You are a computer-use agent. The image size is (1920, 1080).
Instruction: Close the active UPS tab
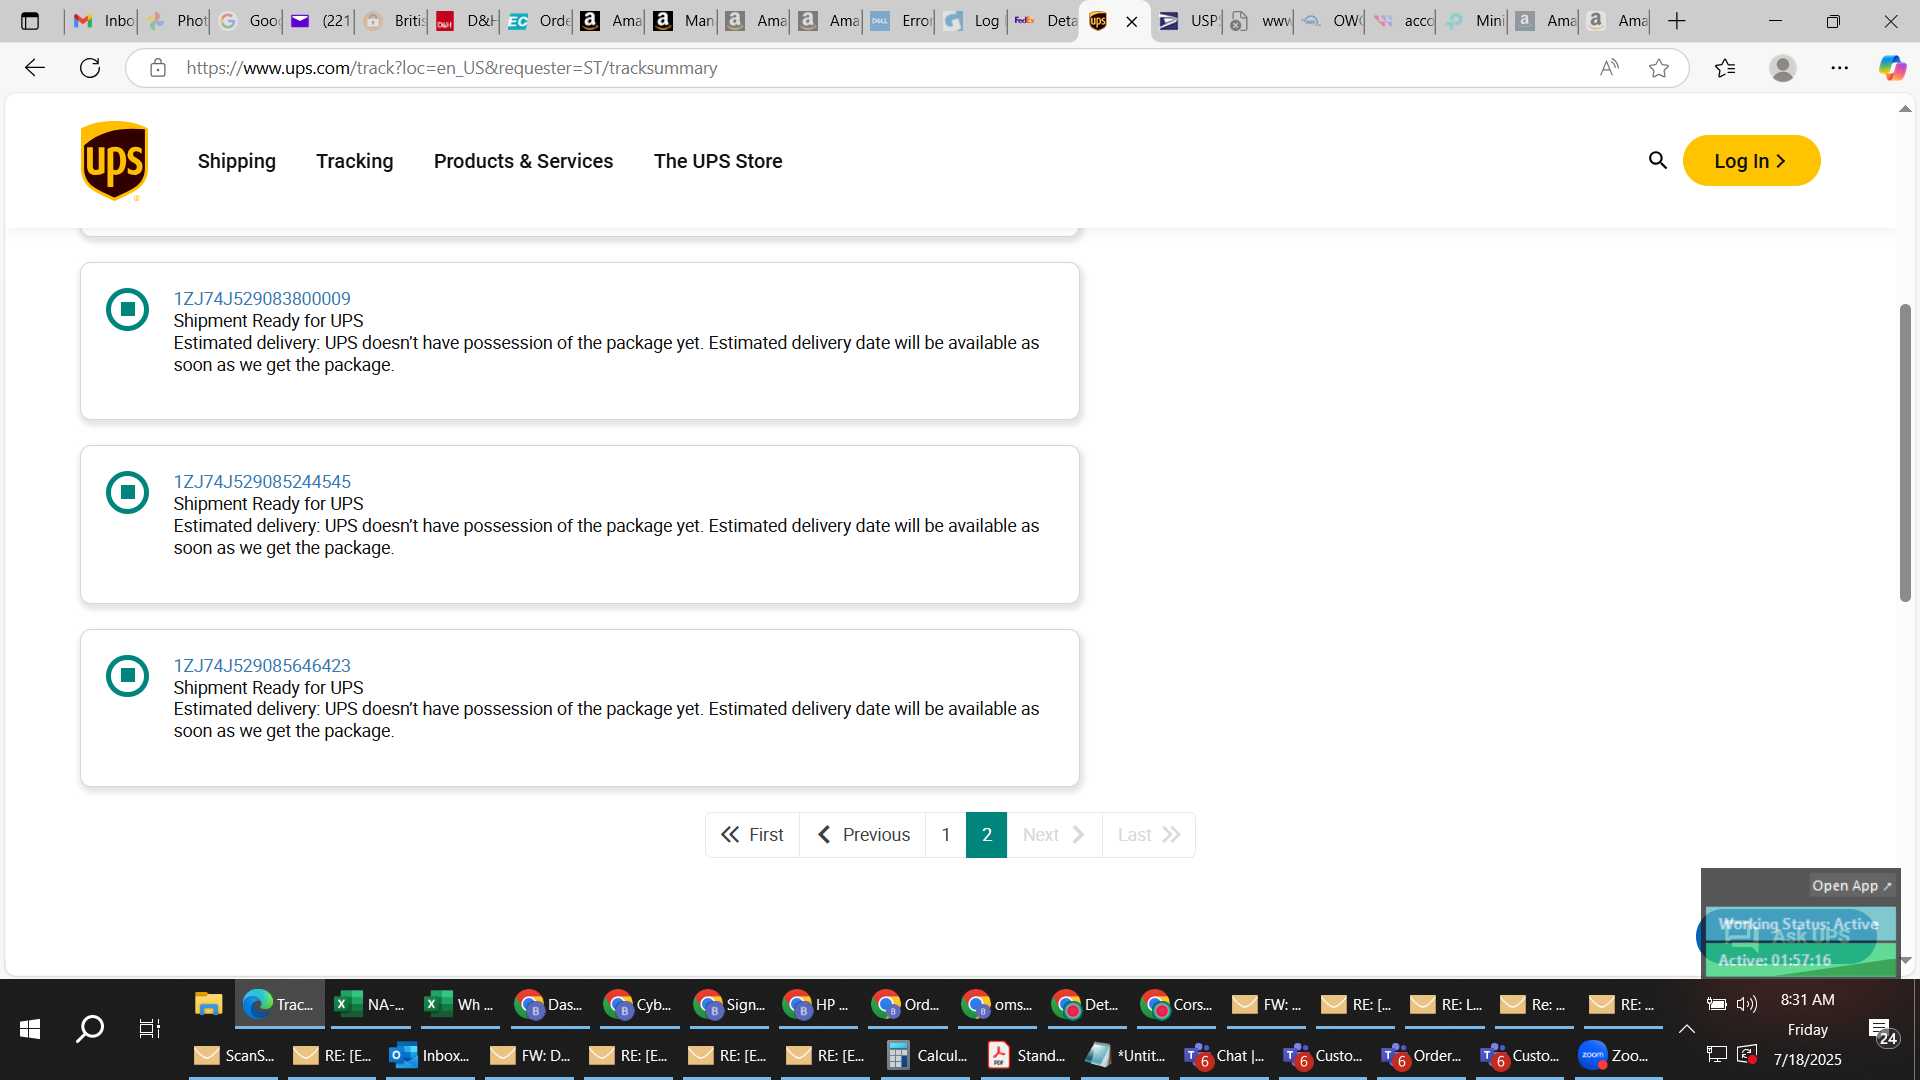(x=1132, y=21)
